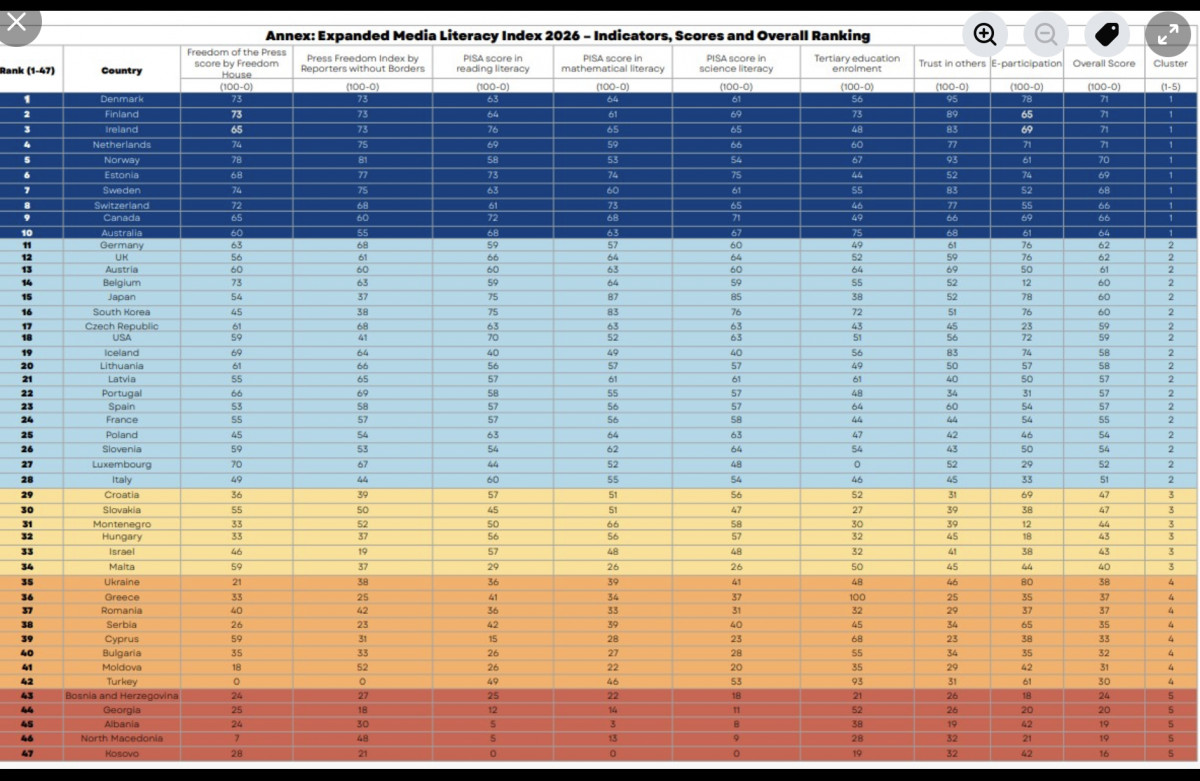Zoom in using the magnifier plus icon
The height and width of the screenshot is (781, 1200).
pyautogui.click(x=985, y=35)
